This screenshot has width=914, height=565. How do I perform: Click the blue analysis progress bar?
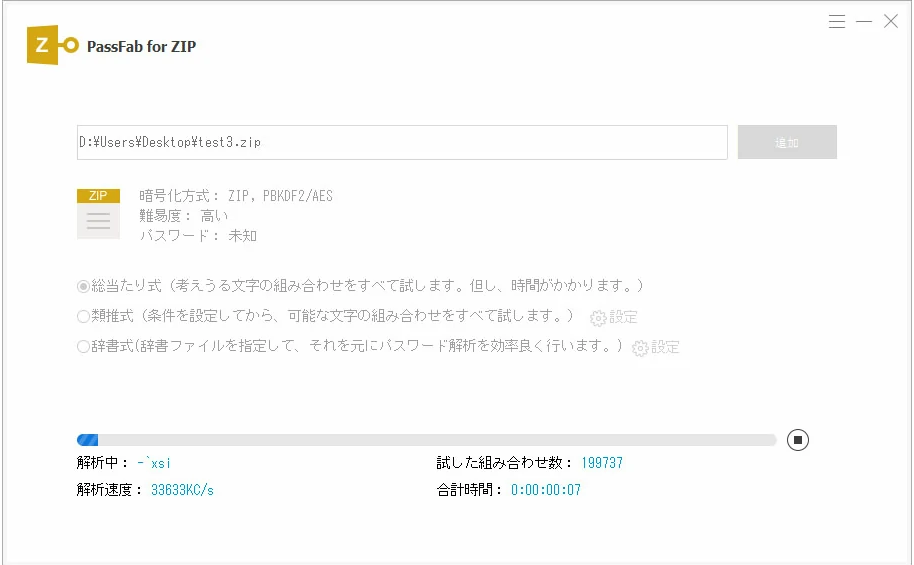(426, 440)
